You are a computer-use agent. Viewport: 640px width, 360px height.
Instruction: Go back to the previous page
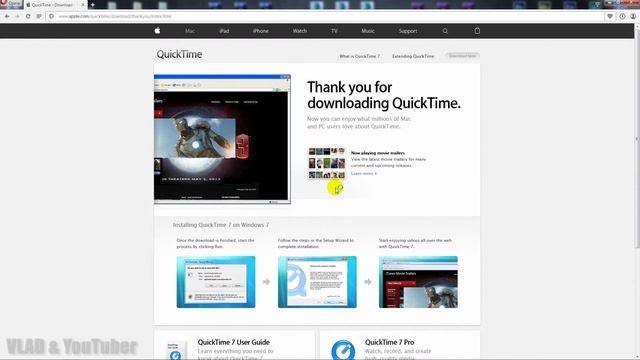tap(7, 16)
